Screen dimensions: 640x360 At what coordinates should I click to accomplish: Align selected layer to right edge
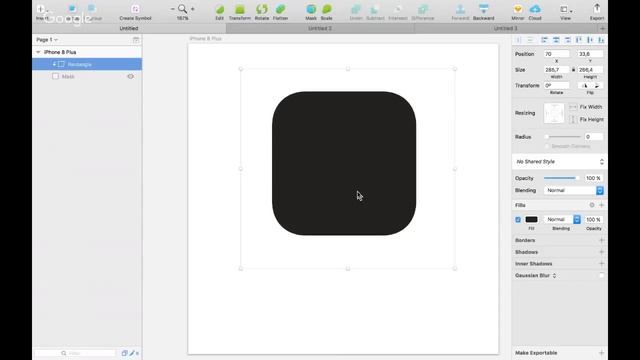pos(567,40)
